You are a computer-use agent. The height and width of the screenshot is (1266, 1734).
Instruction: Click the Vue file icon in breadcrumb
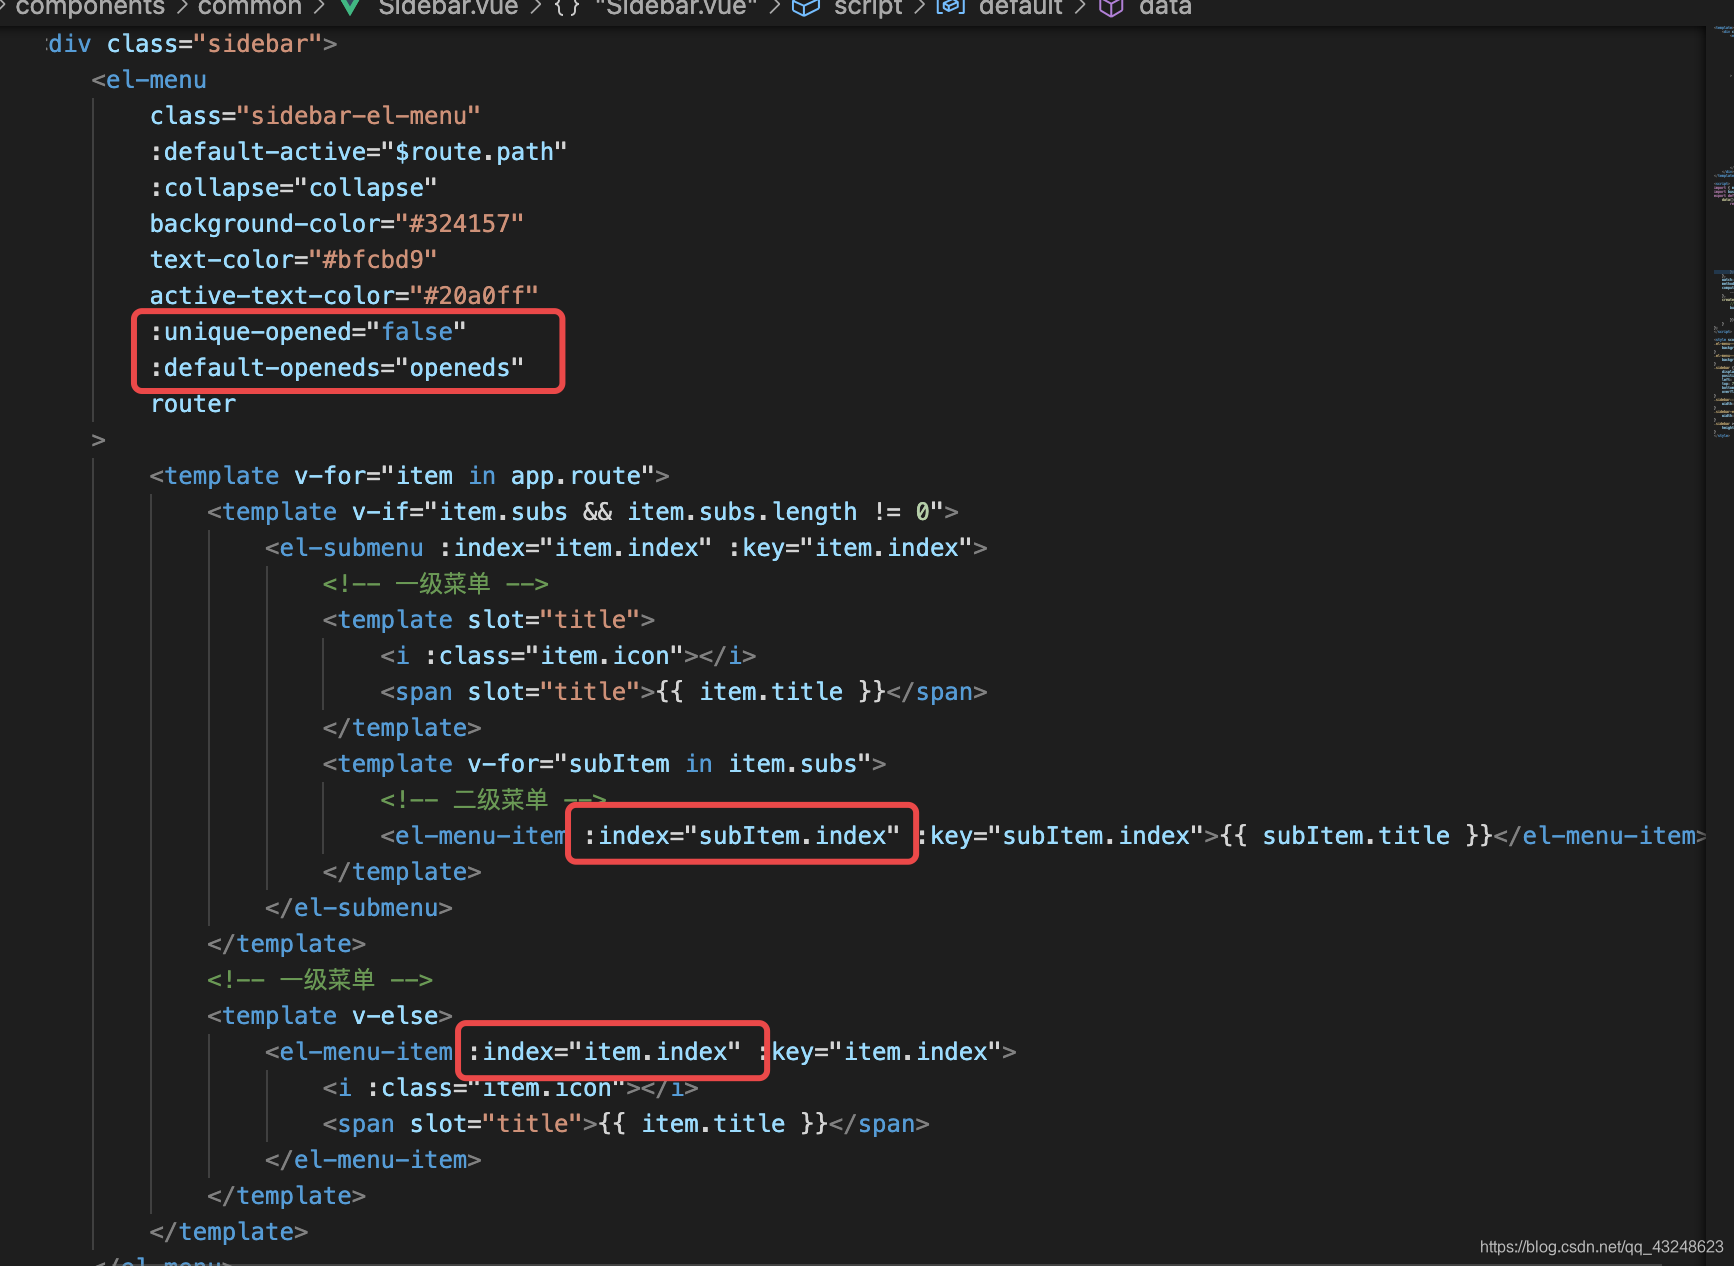point(350,7)
